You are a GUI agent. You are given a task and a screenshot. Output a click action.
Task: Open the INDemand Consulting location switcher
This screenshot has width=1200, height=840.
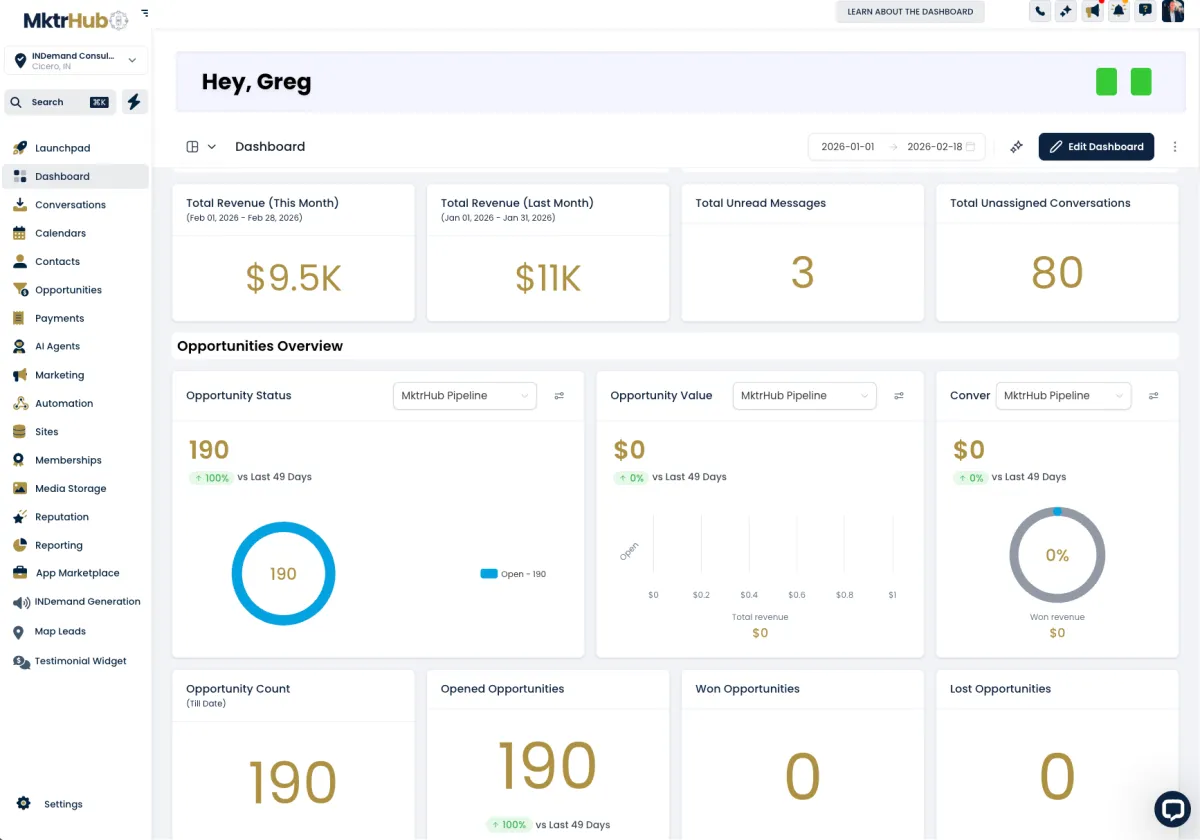[x=76, y=61]
